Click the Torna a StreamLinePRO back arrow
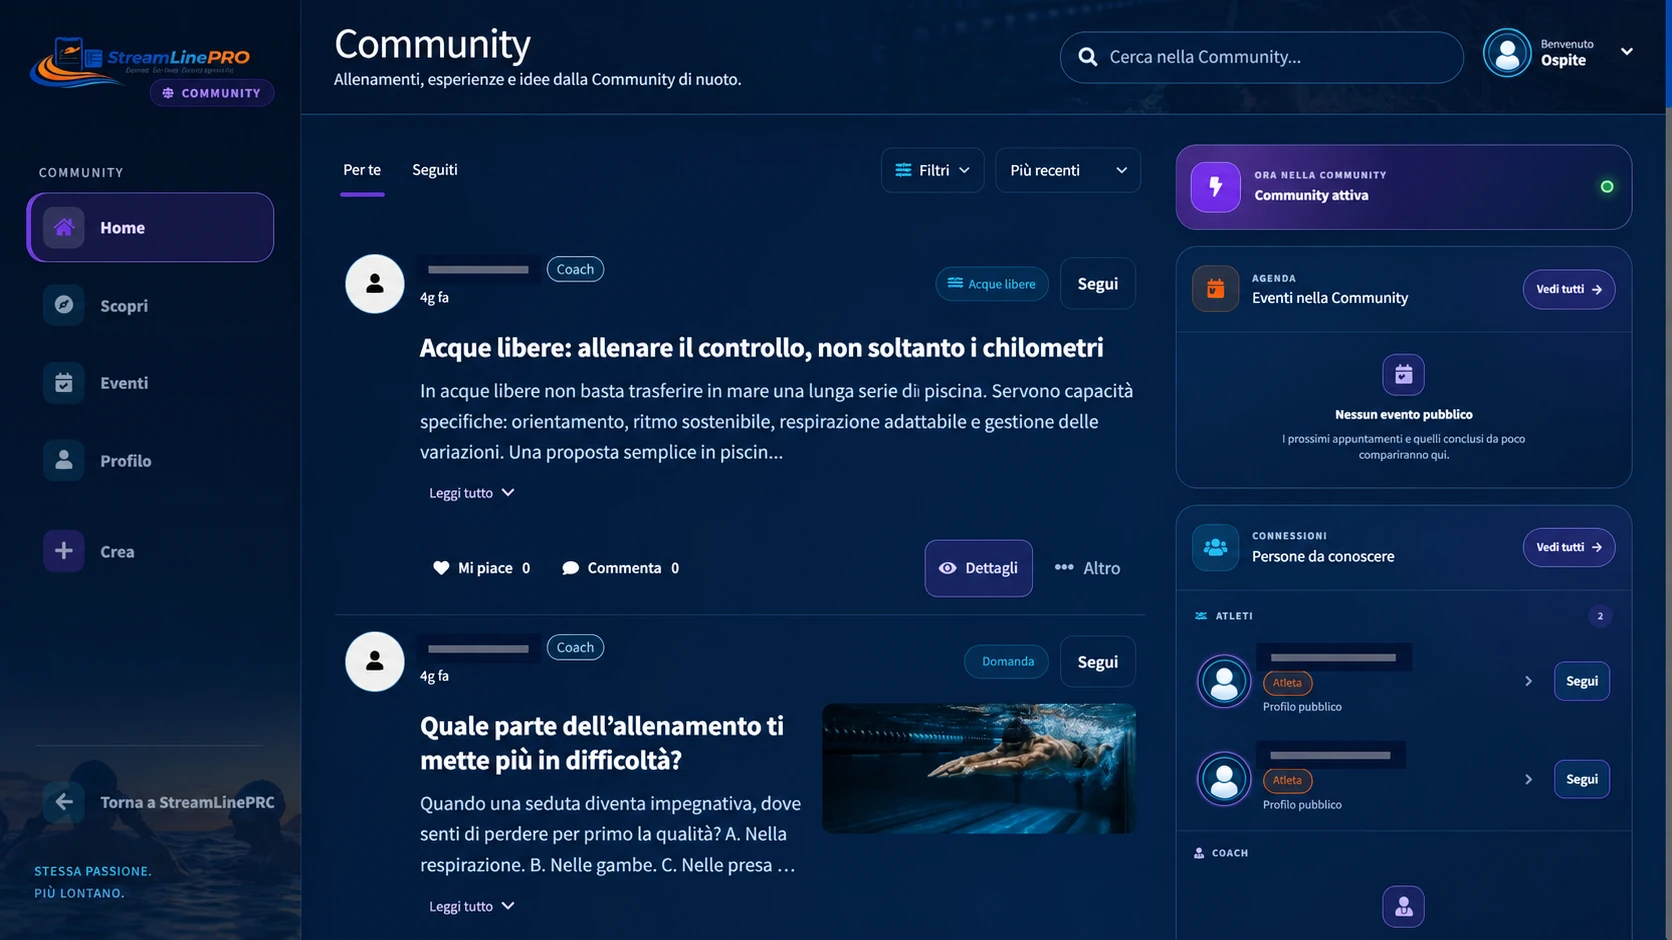The height and width of the screenshot is (940, 1672). pos(63,802)
